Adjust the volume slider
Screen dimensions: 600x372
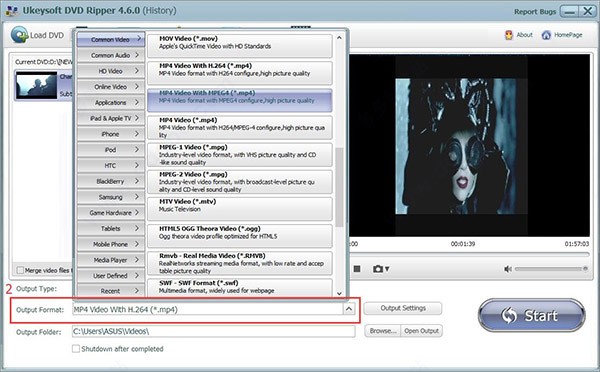(551, 269)
